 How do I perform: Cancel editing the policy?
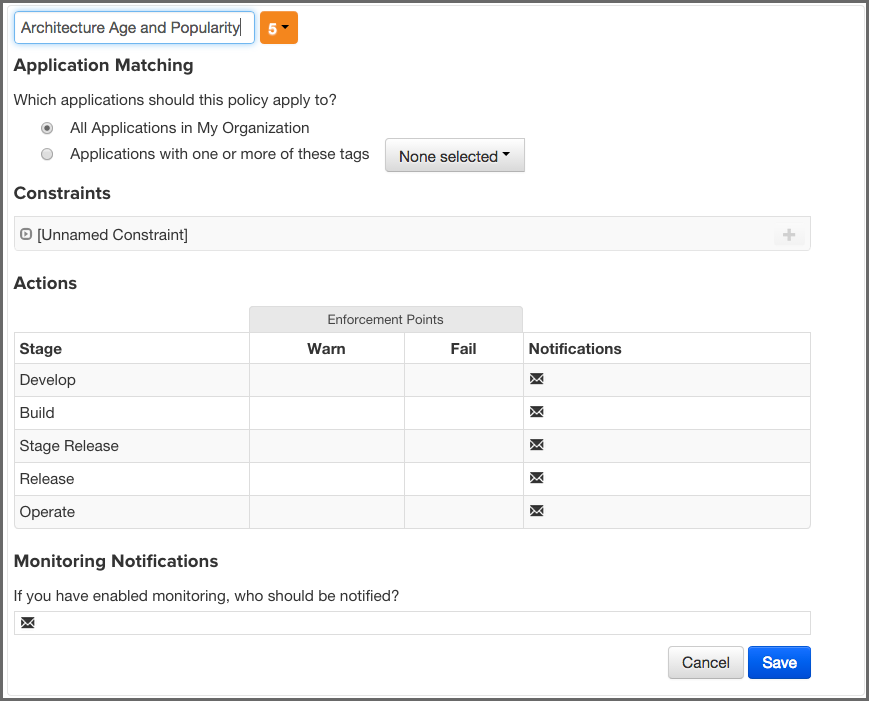point(705,662)
